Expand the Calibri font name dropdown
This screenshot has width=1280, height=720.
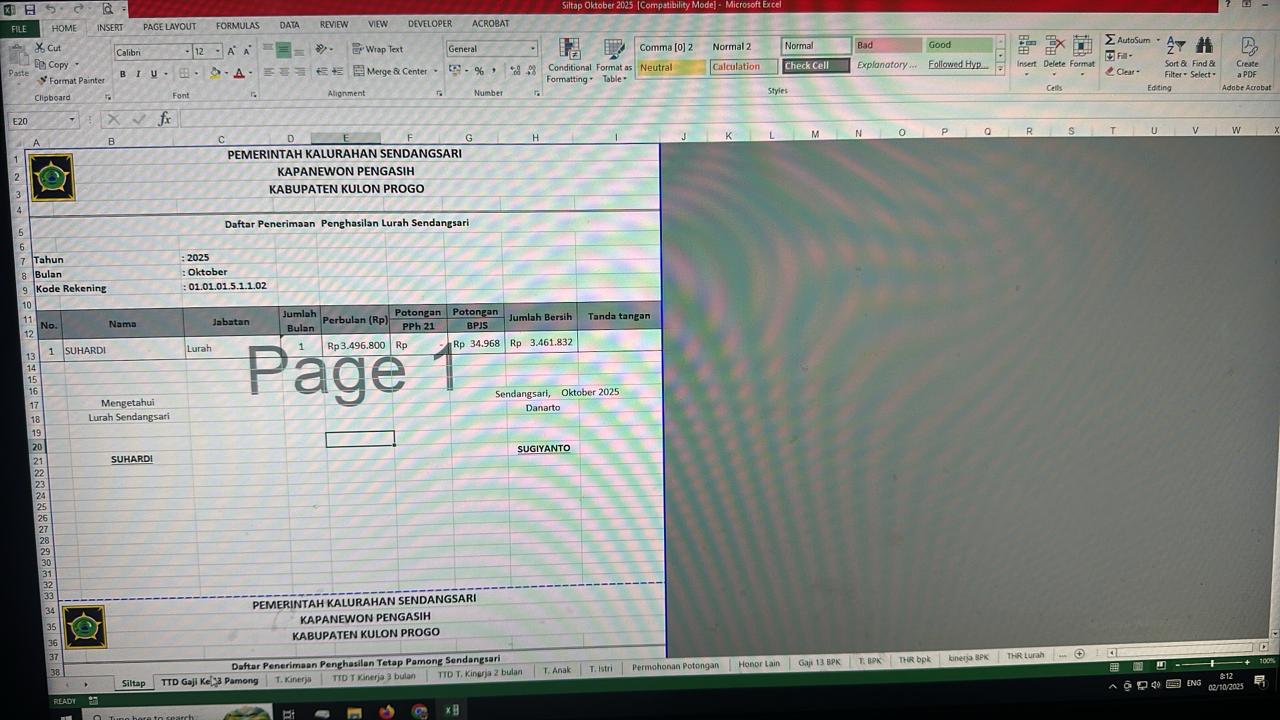point(186,52)
